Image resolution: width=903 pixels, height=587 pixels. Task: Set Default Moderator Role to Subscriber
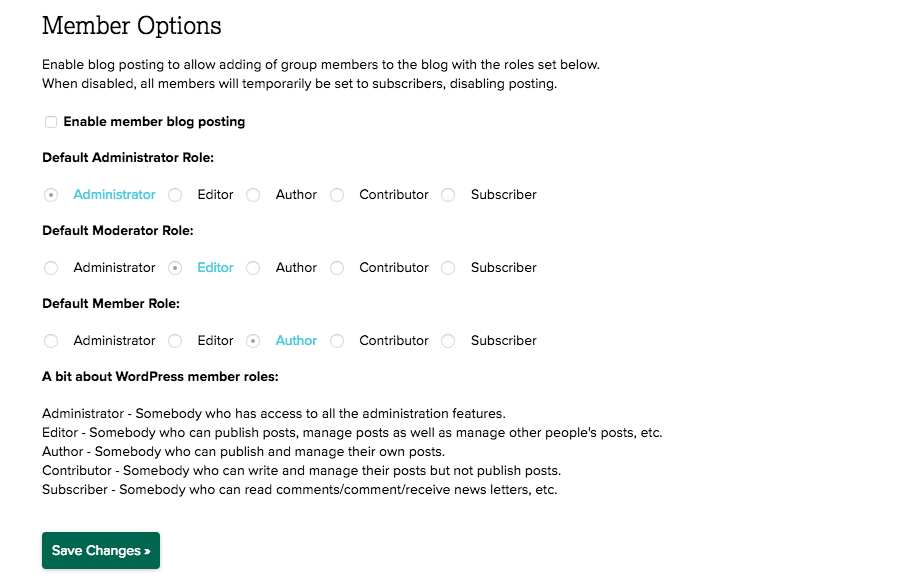[448, 268]
